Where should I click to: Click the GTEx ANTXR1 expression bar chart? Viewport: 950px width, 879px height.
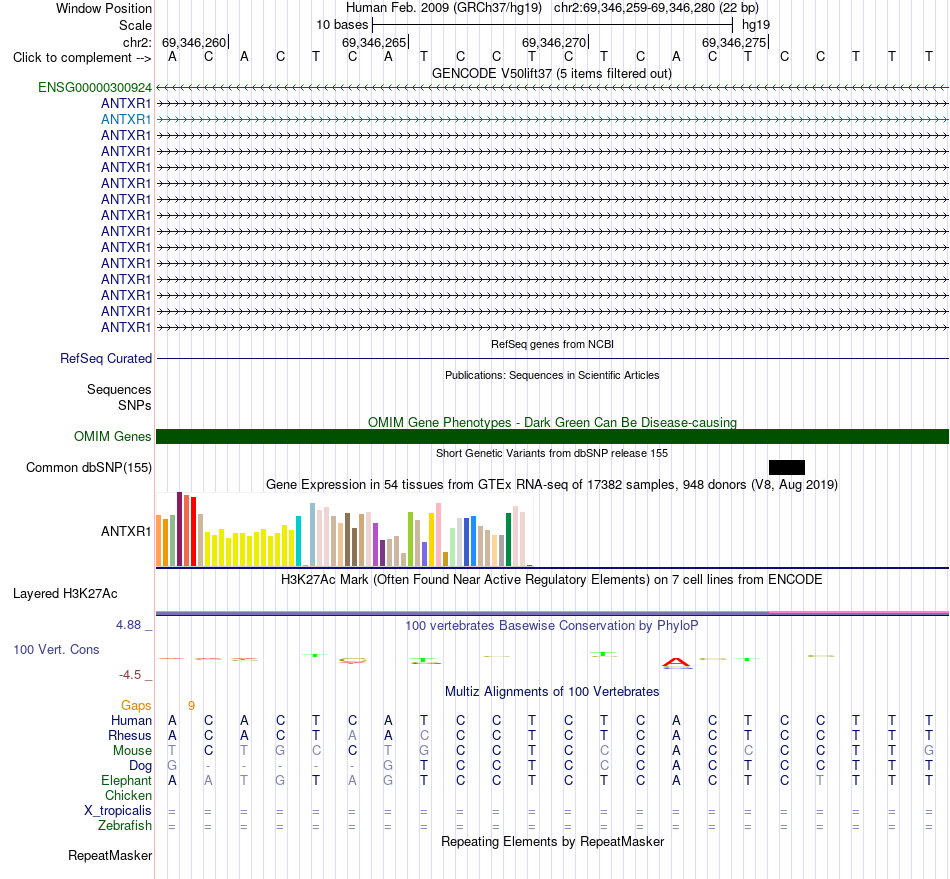coord(344,529)
